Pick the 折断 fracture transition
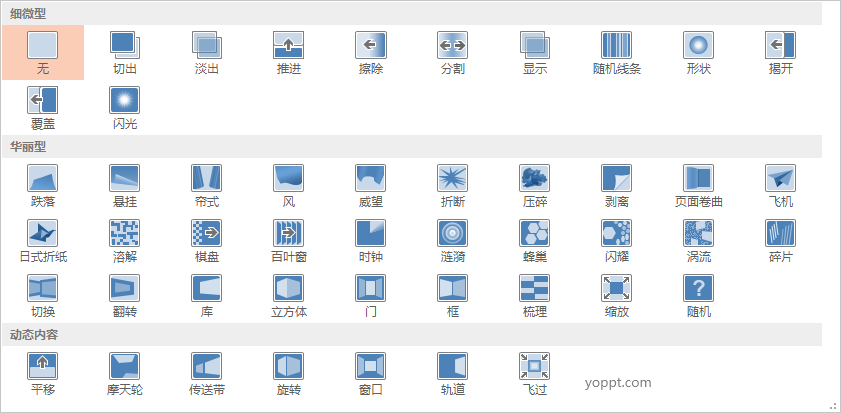841x413 pixels. (x=453, y=185)
